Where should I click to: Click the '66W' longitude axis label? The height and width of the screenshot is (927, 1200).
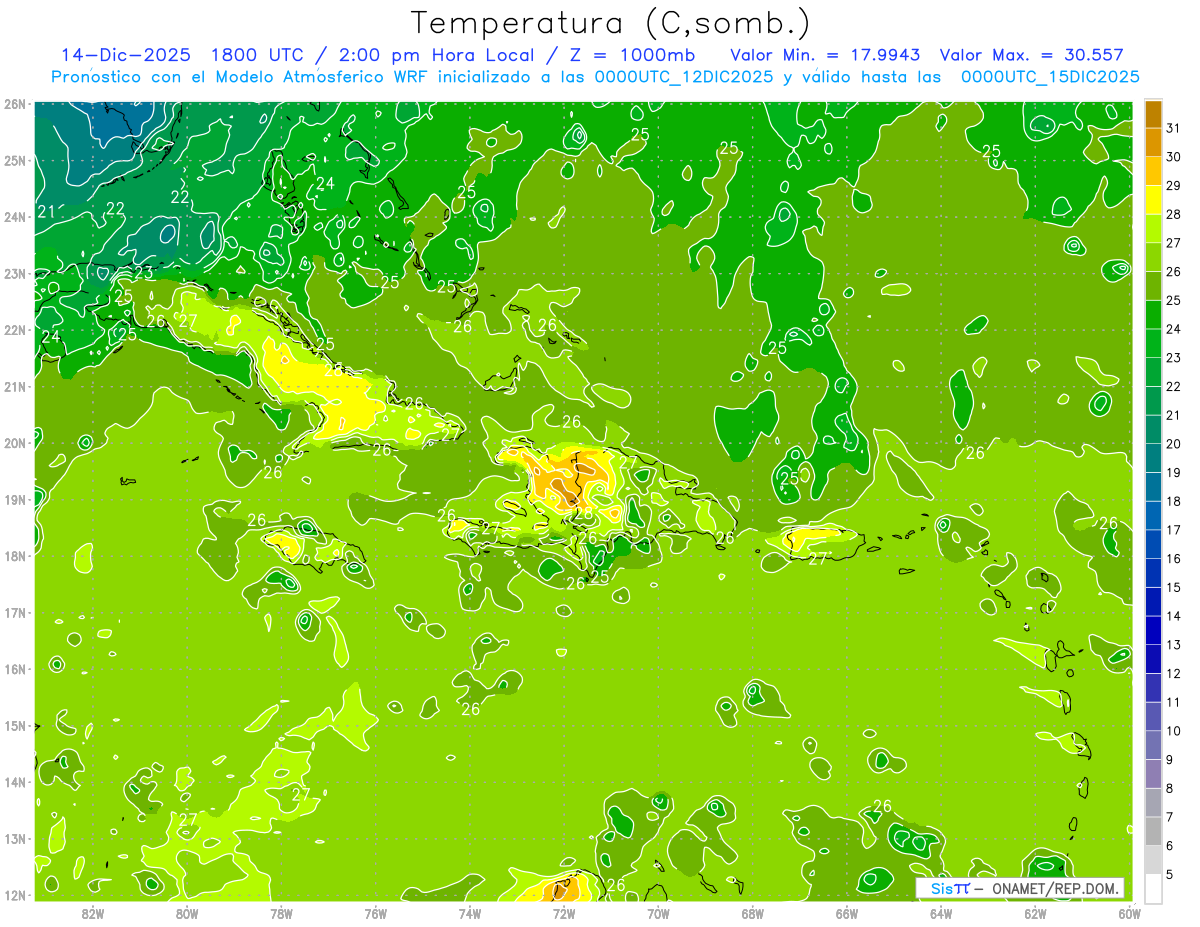pos(847,913)
